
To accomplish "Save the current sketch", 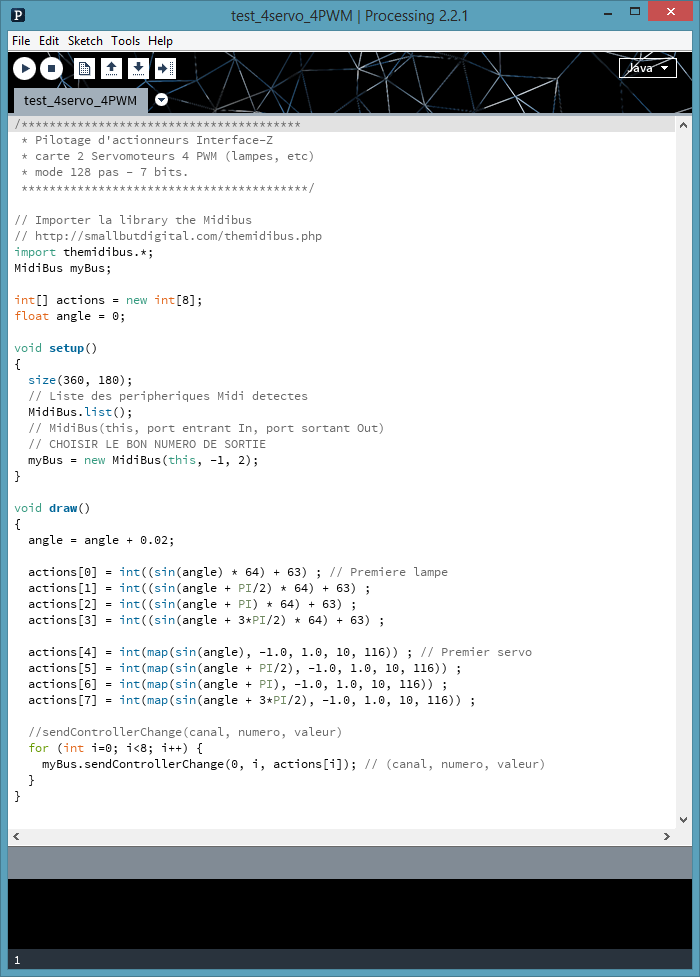I will tap(139, 68).
